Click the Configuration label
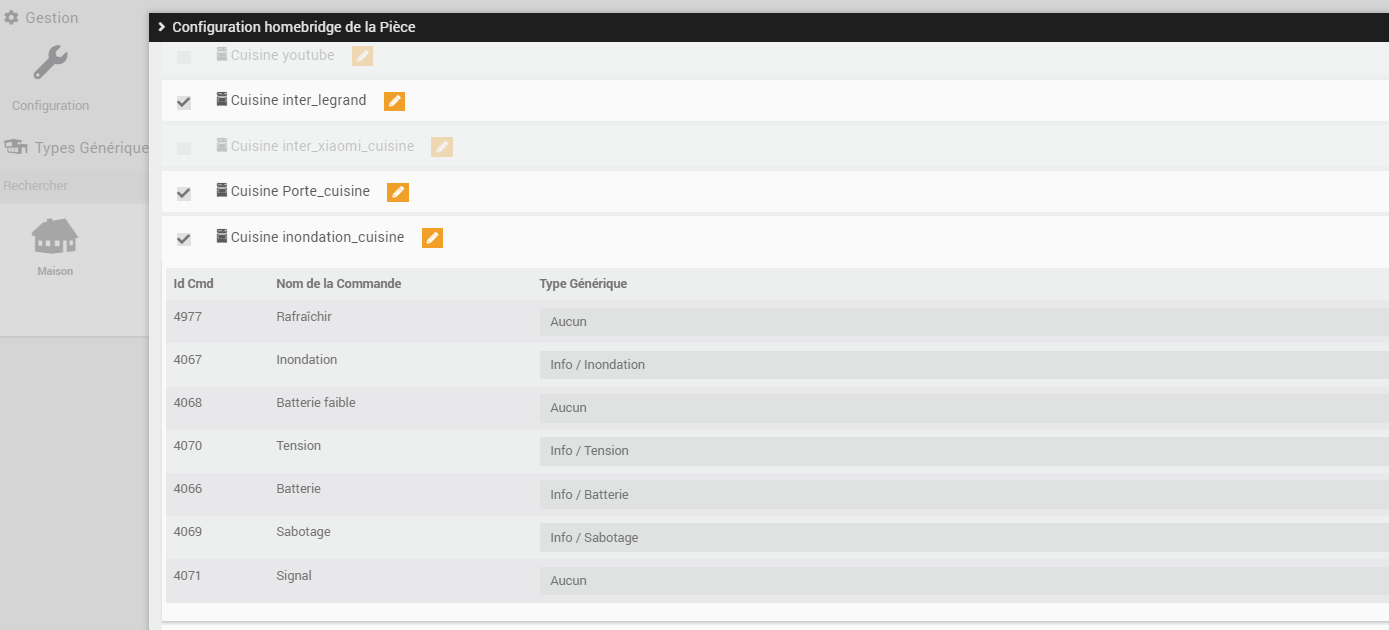Image resolution: width=1389 pixels, height=630 pixels. [x=51, y=106]
